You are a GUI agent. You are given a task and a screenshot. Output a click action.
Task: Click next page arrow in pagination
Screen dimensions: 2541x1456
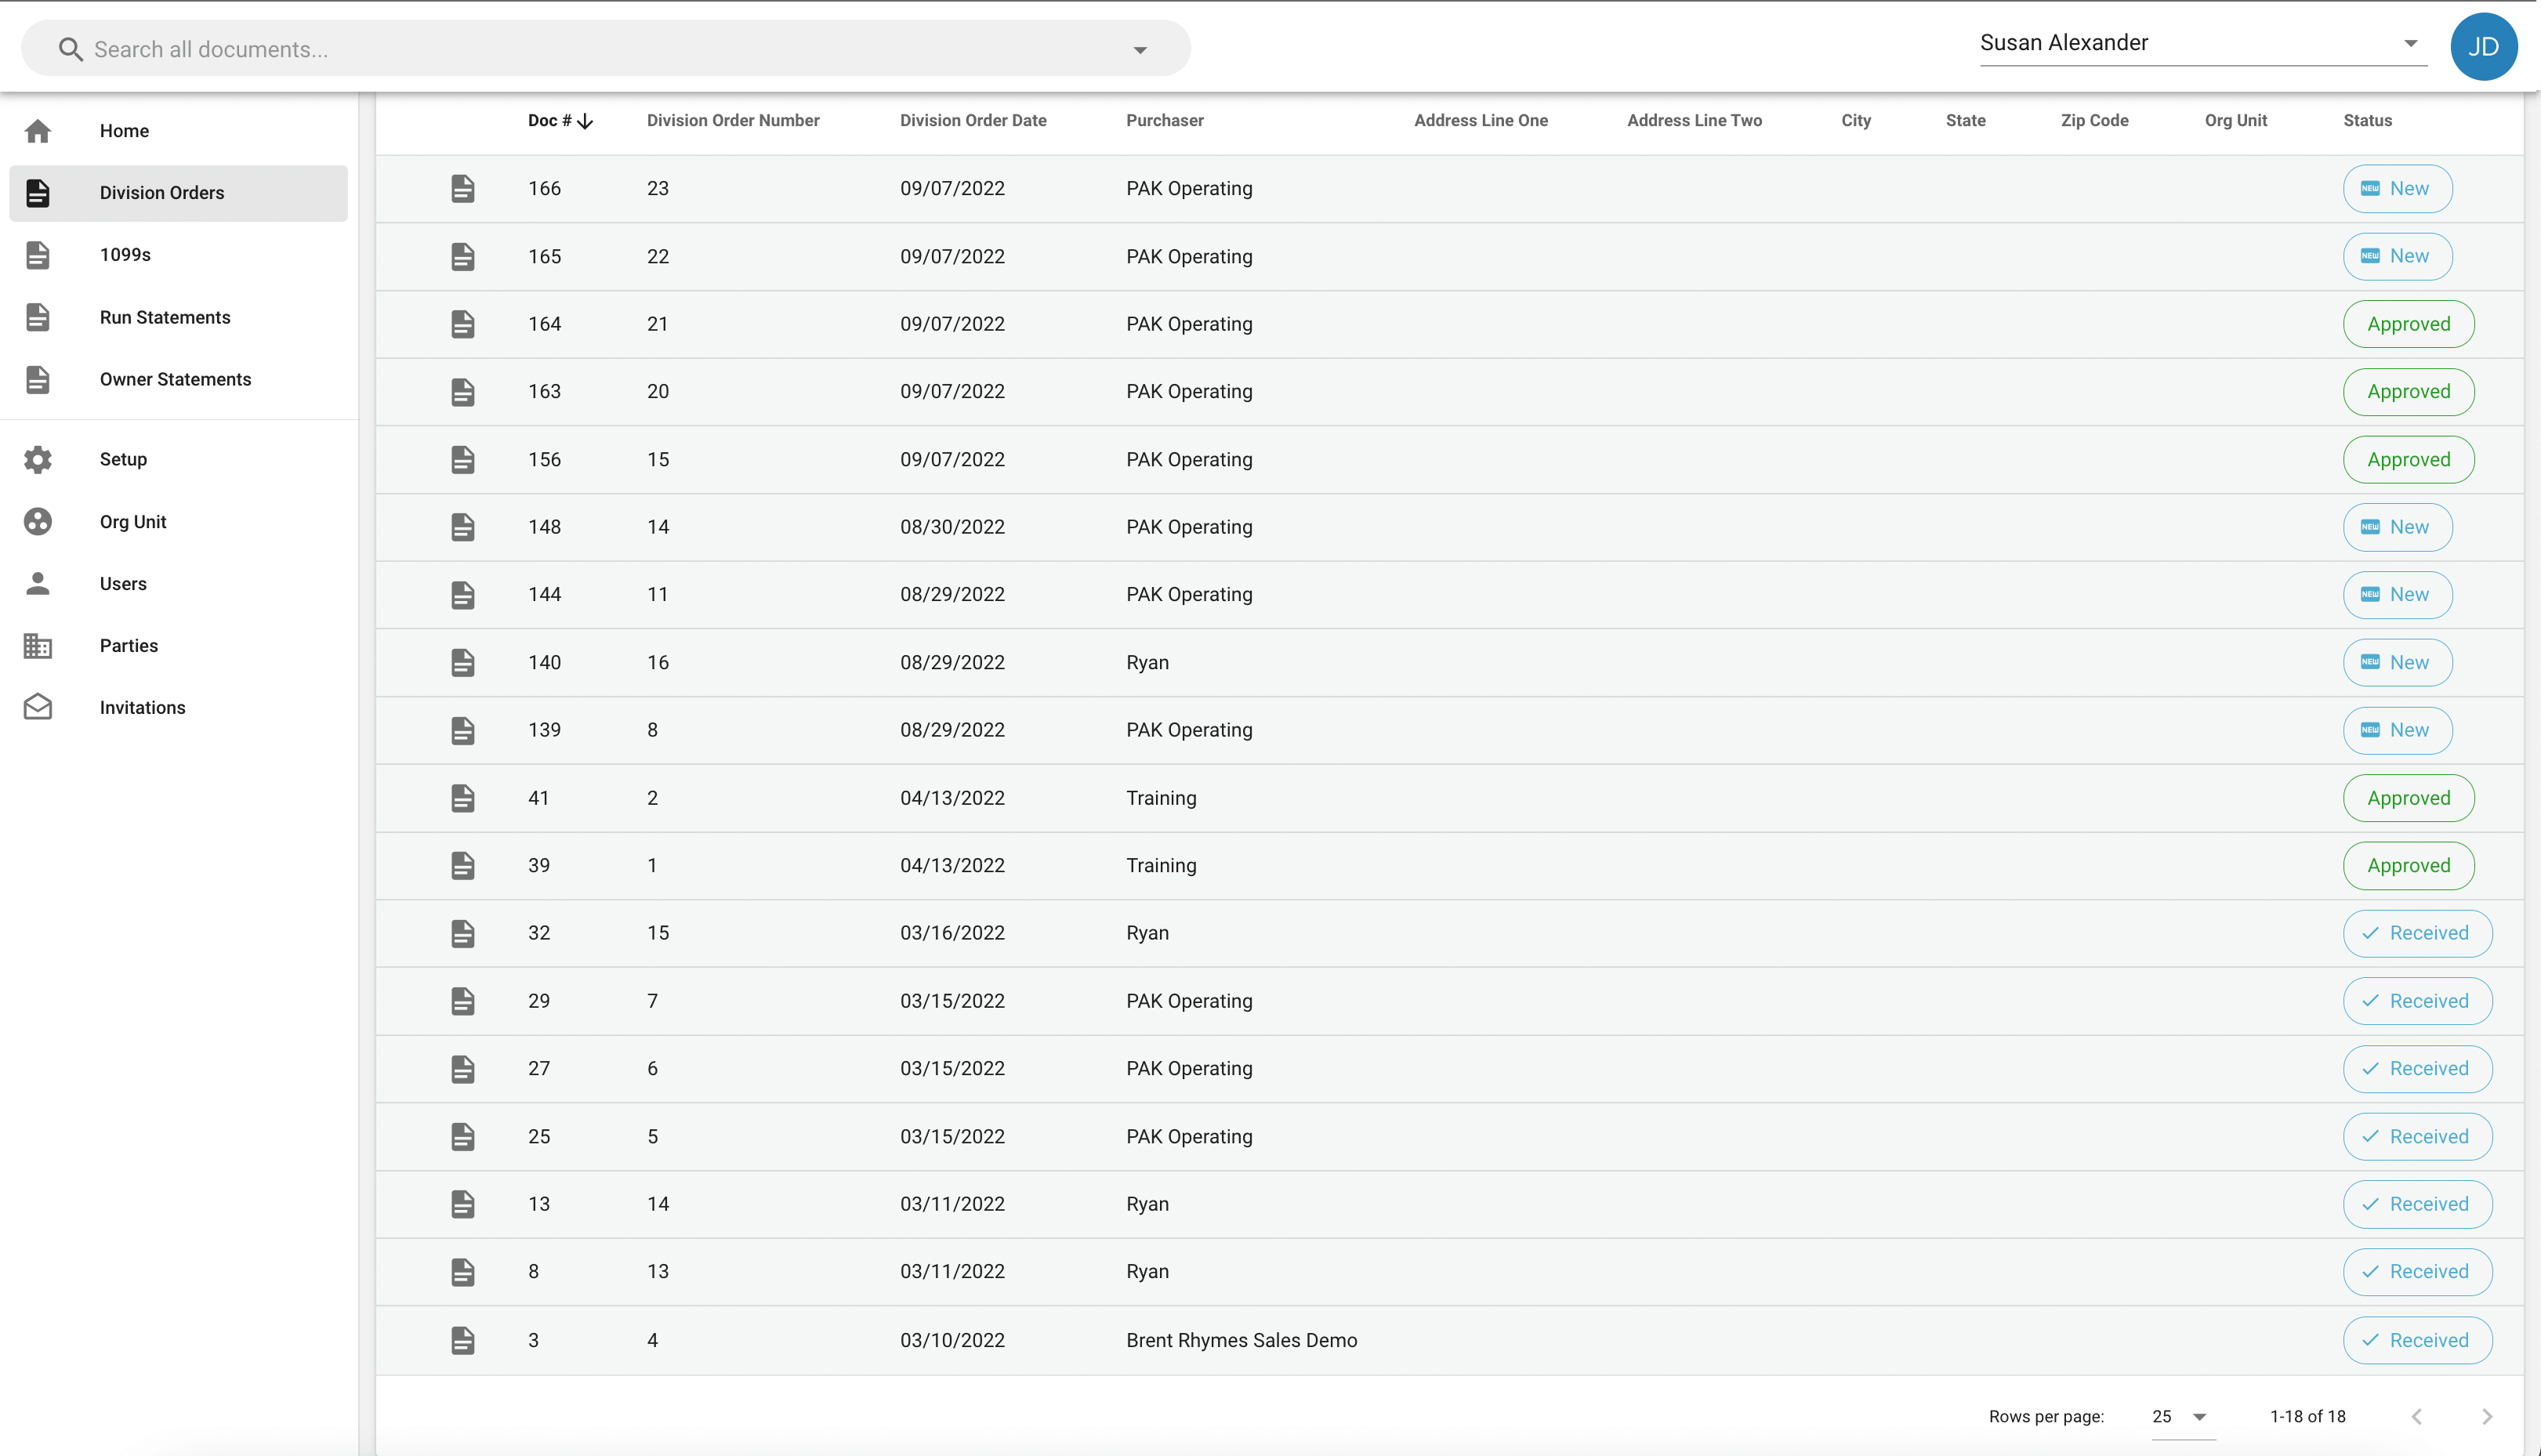coord(2487,1416)
